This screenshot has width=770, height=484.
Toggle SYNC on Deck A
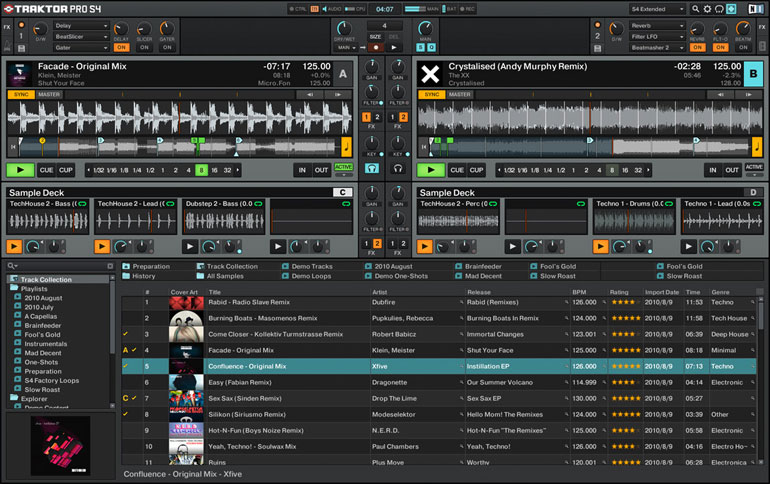point(19,95)
